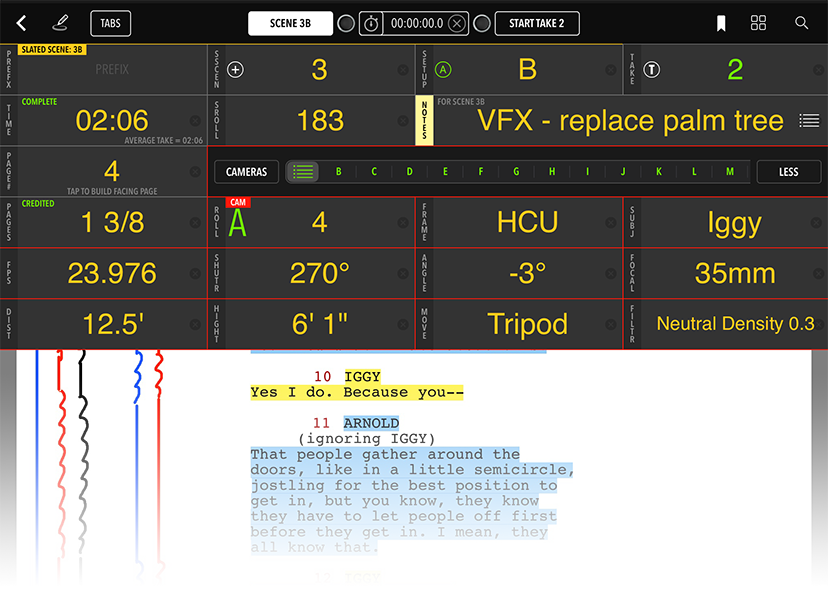Edit the 02:06 take time

[112, 120]
